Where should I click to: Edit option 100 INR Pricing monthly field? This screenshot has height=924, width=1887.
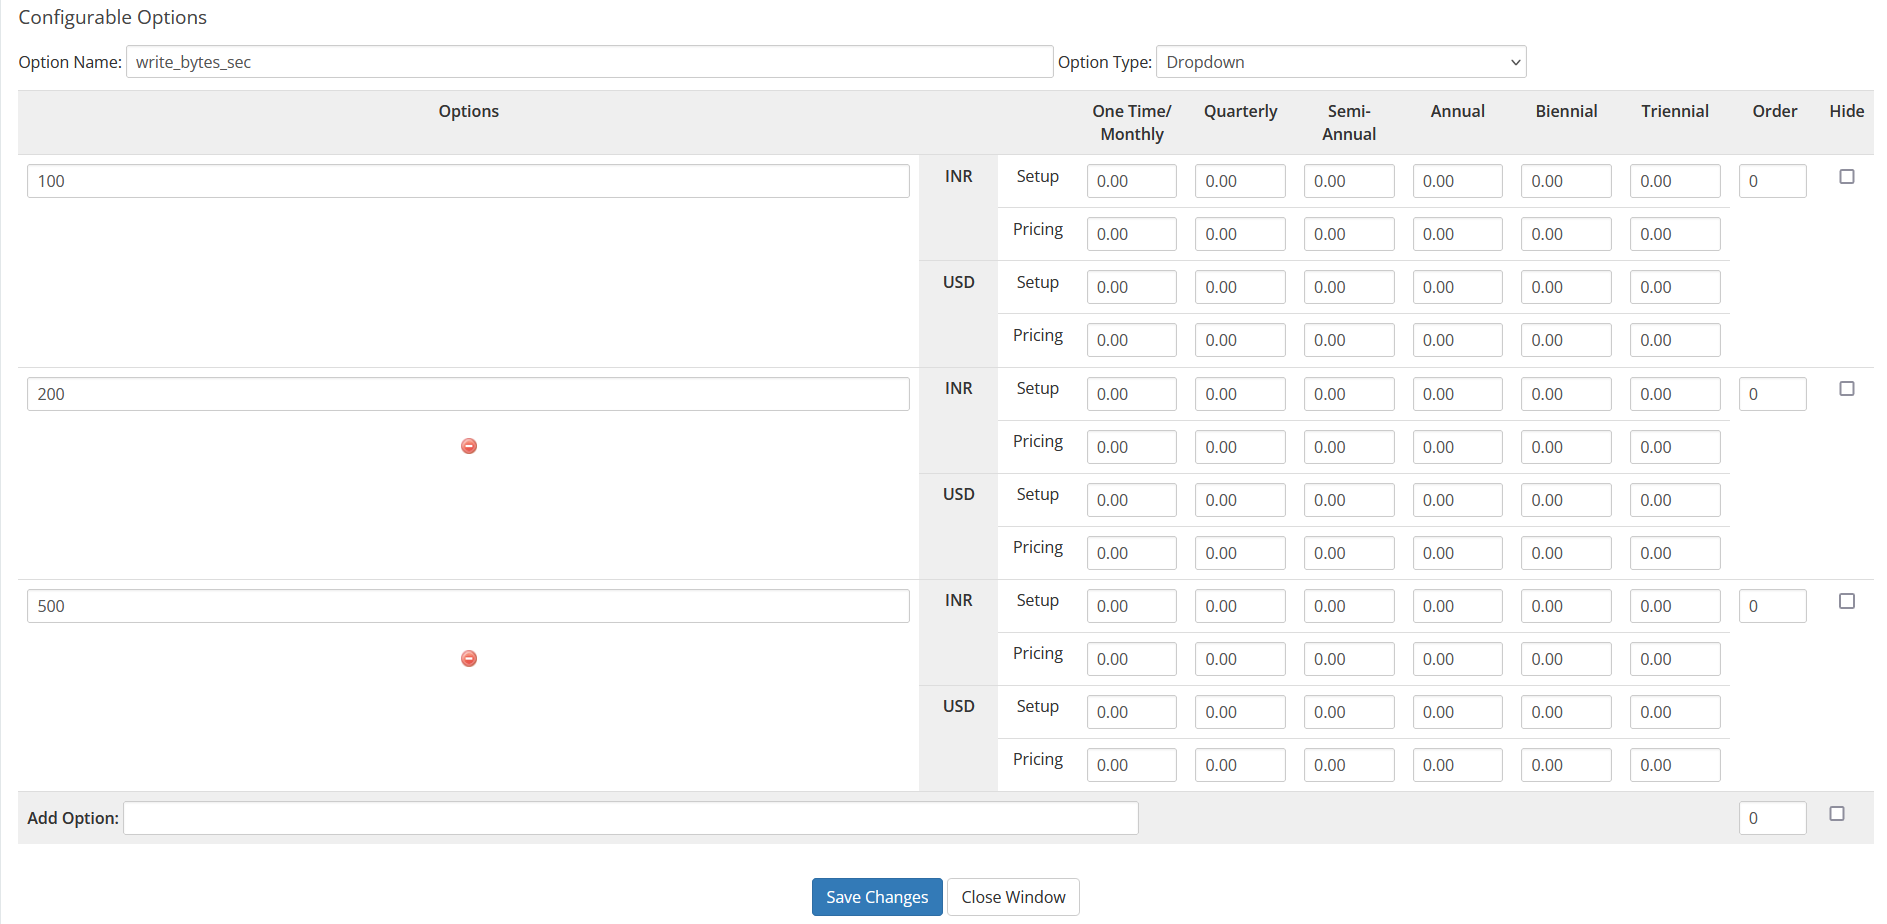tap(1131, 234)
